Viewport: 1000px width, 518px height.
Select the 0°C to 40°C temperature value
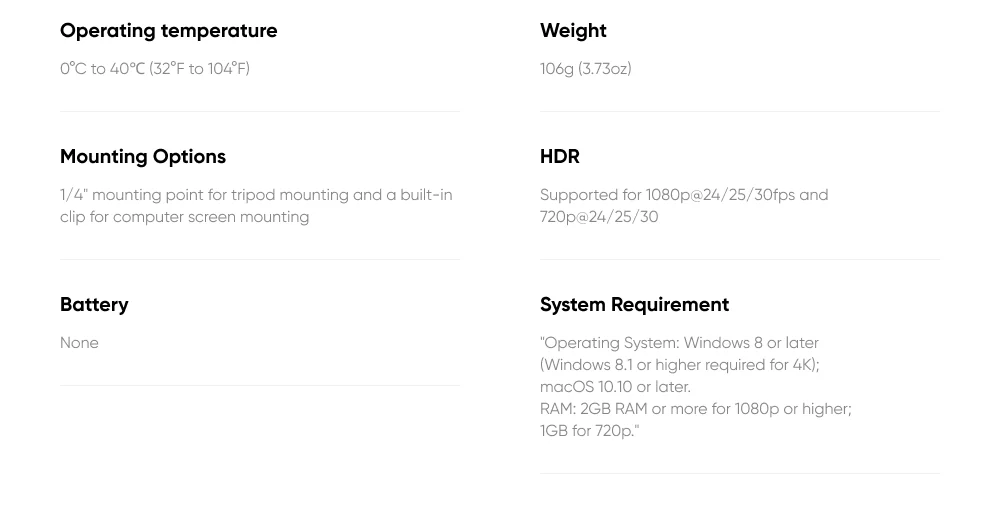click(155, 69)
